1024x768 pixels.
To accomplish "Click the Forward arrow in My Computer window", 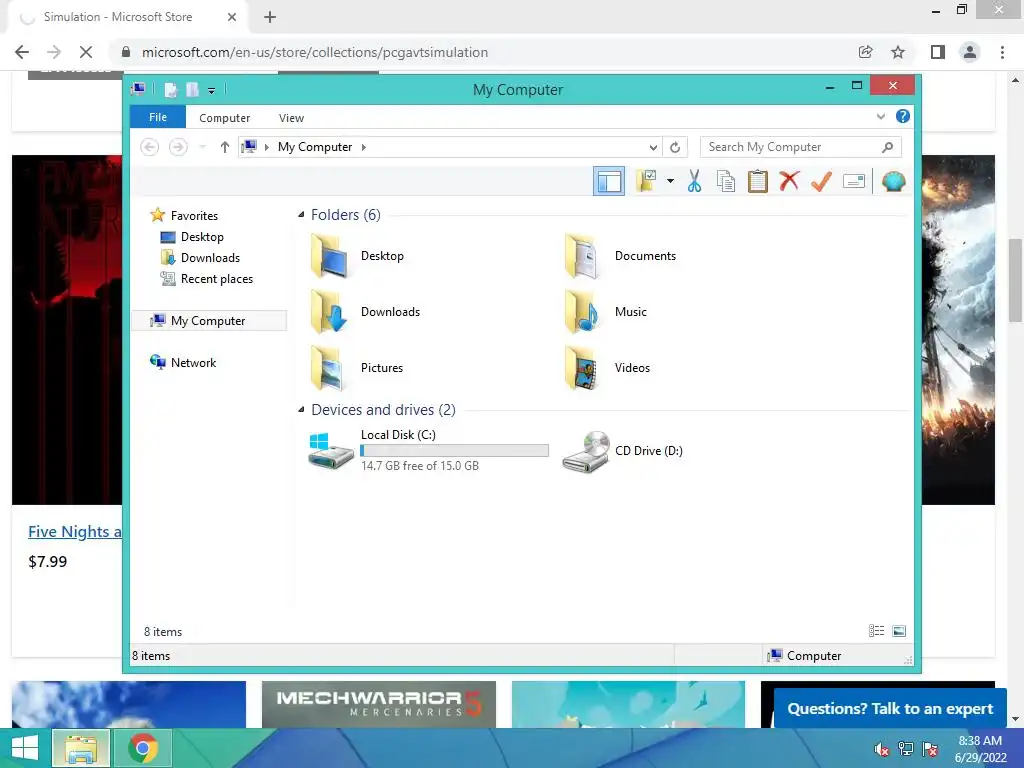I will point(178,147).
